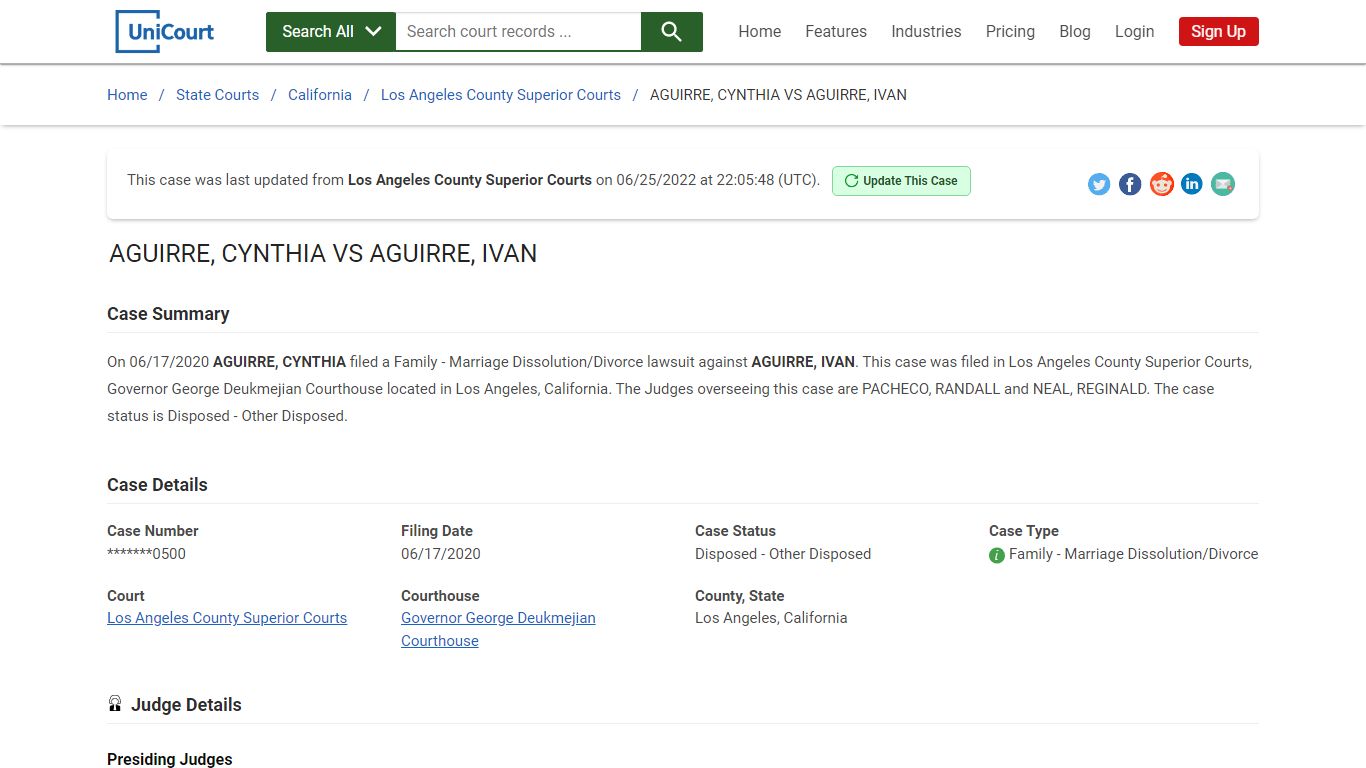Share case on LinkedIn icon
Screen dimensions: 1366x768
point(1192,184)
